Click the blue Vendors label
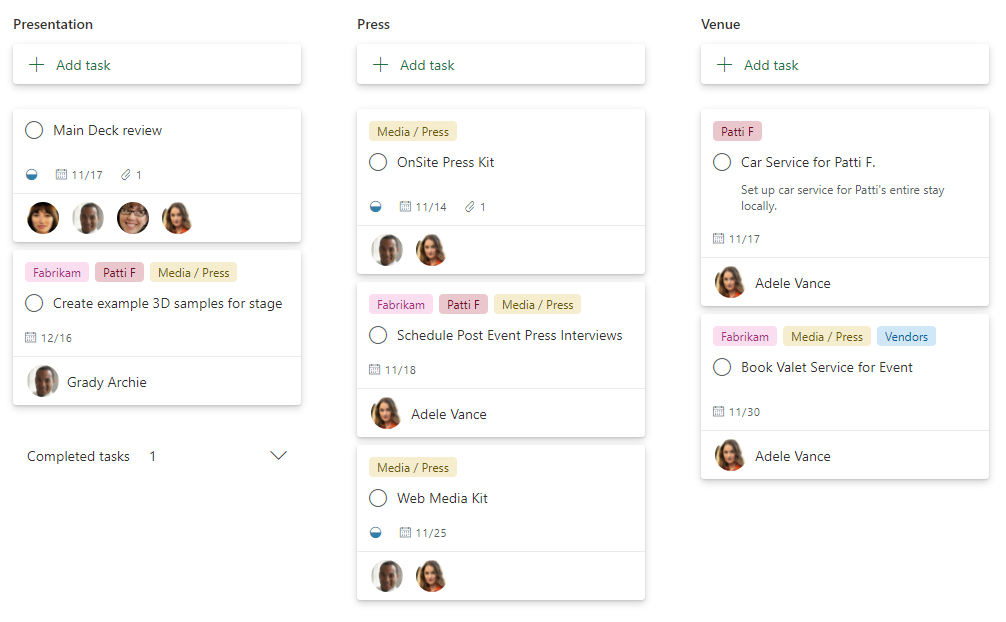 [906, 337]
